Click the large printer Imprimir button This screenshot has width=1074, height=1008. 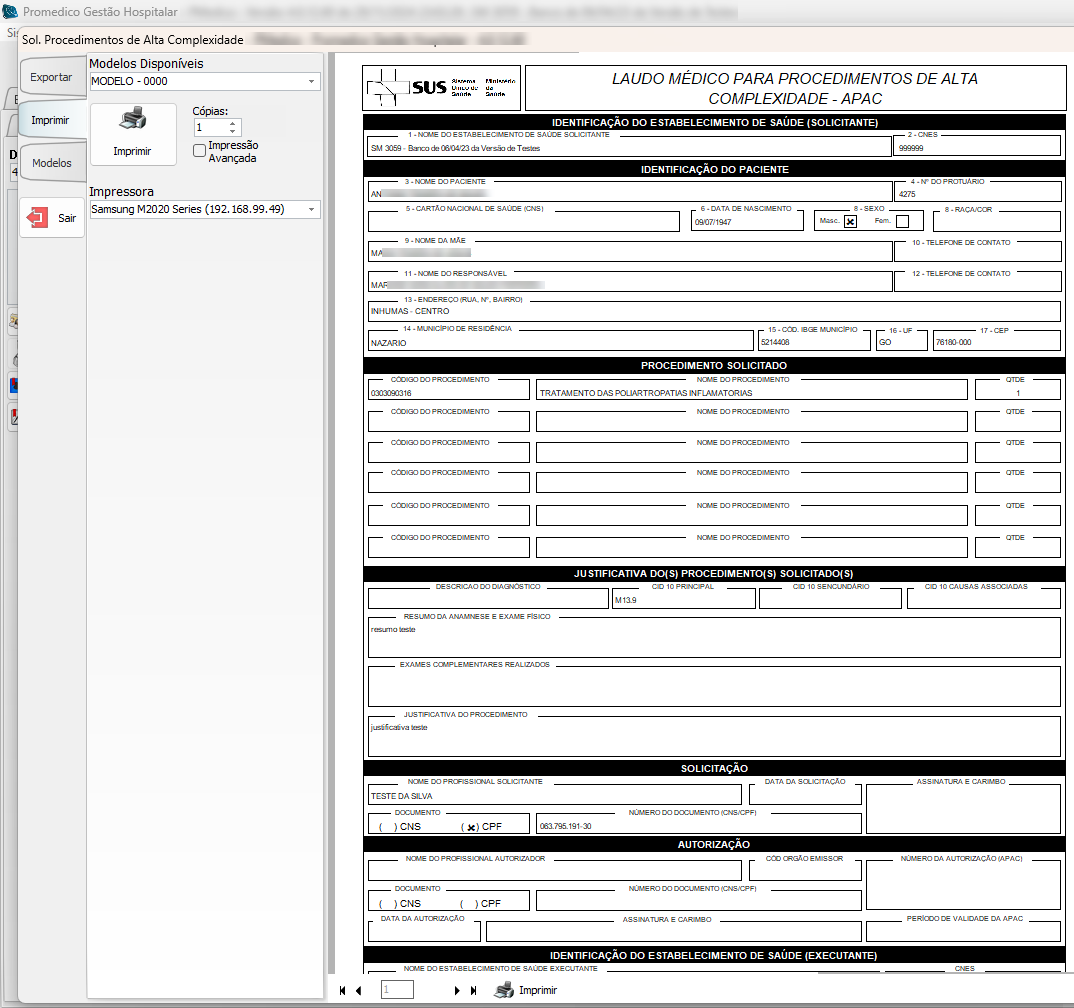[133, 134]
